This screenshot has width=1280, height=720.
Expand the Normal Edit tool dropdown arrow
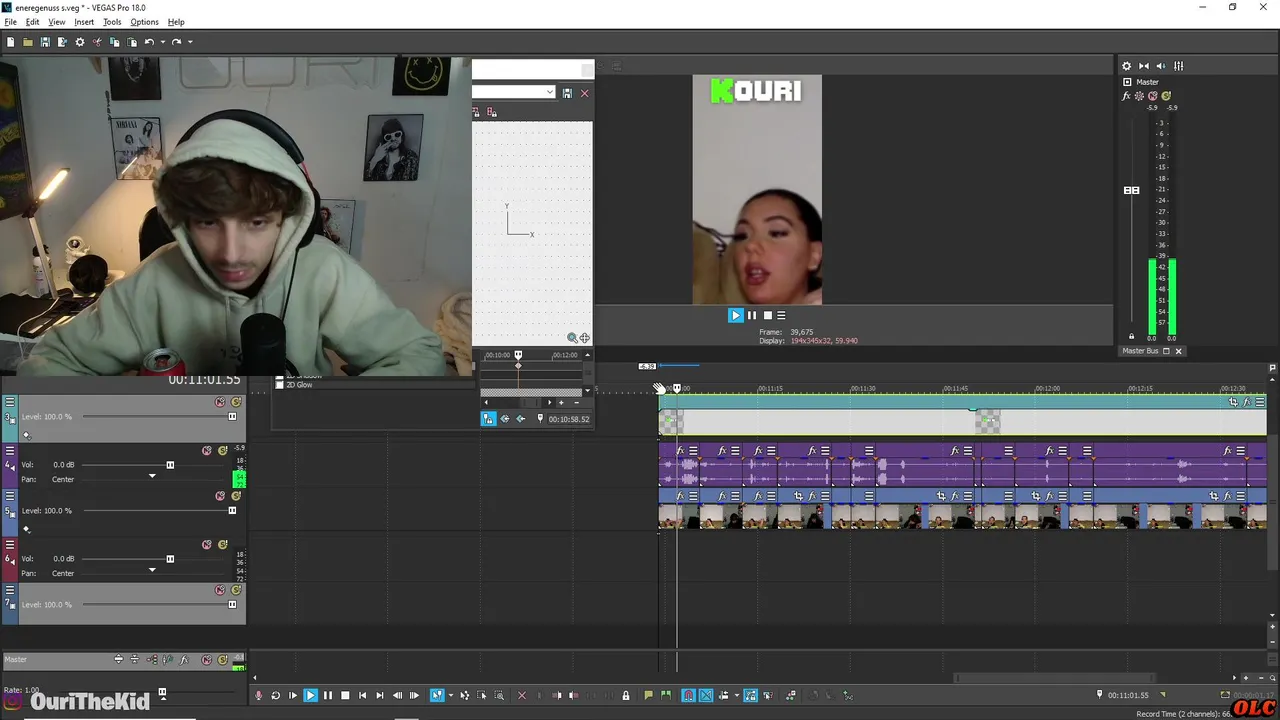click(x=451, y=695)
